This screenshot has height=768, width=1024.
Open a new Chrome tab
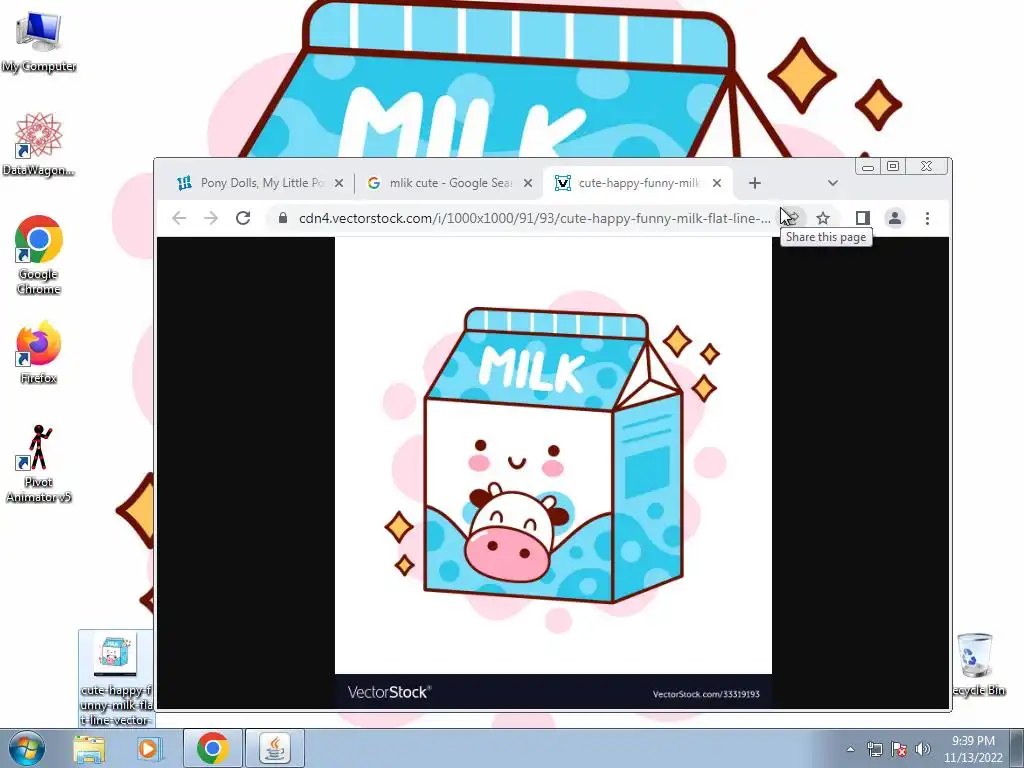point(754,184)
